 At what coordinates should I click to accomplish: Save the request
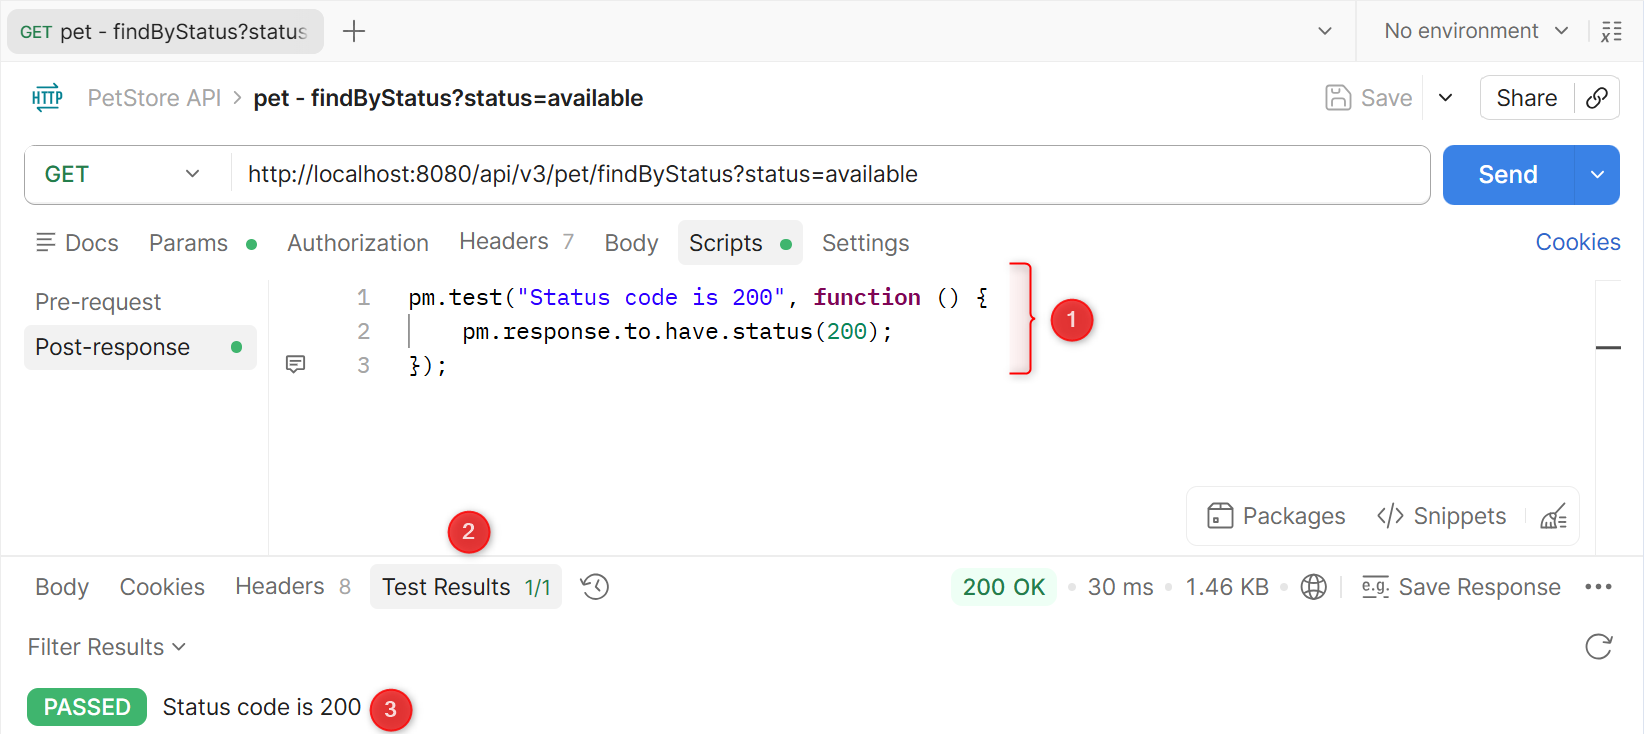1368,98
